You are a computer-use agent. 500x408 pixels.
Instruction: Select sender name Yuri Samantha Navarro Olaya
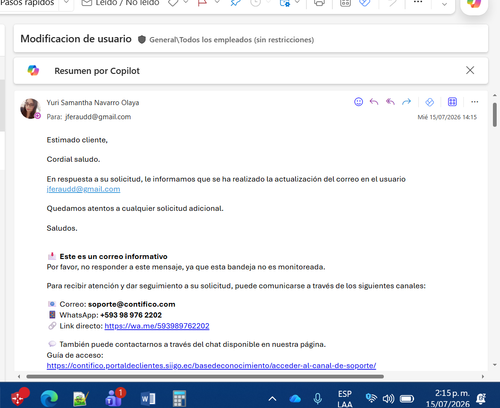coord(93,102)
